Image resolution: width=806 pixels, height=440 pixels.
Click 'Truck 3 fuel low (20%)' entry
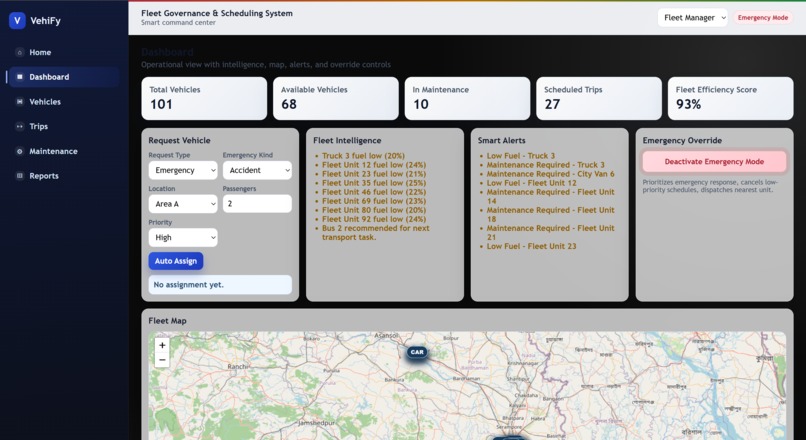pos(363,156)
